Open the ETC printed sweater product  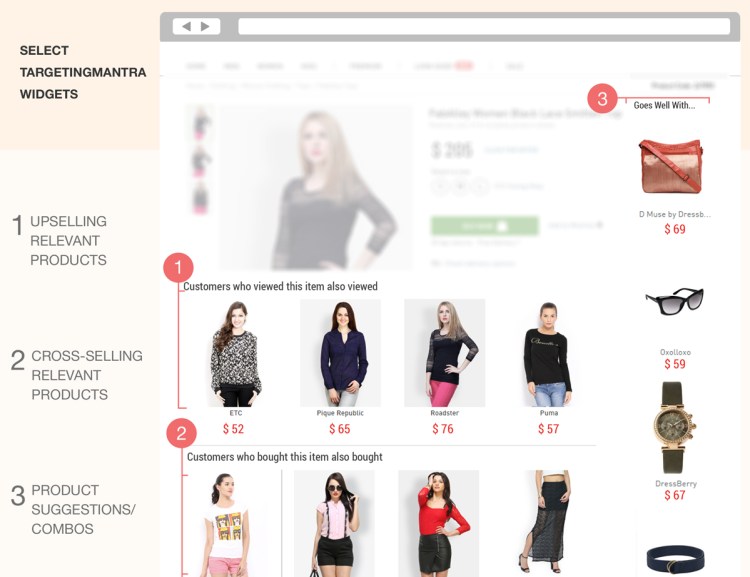[x=235, y=354]
